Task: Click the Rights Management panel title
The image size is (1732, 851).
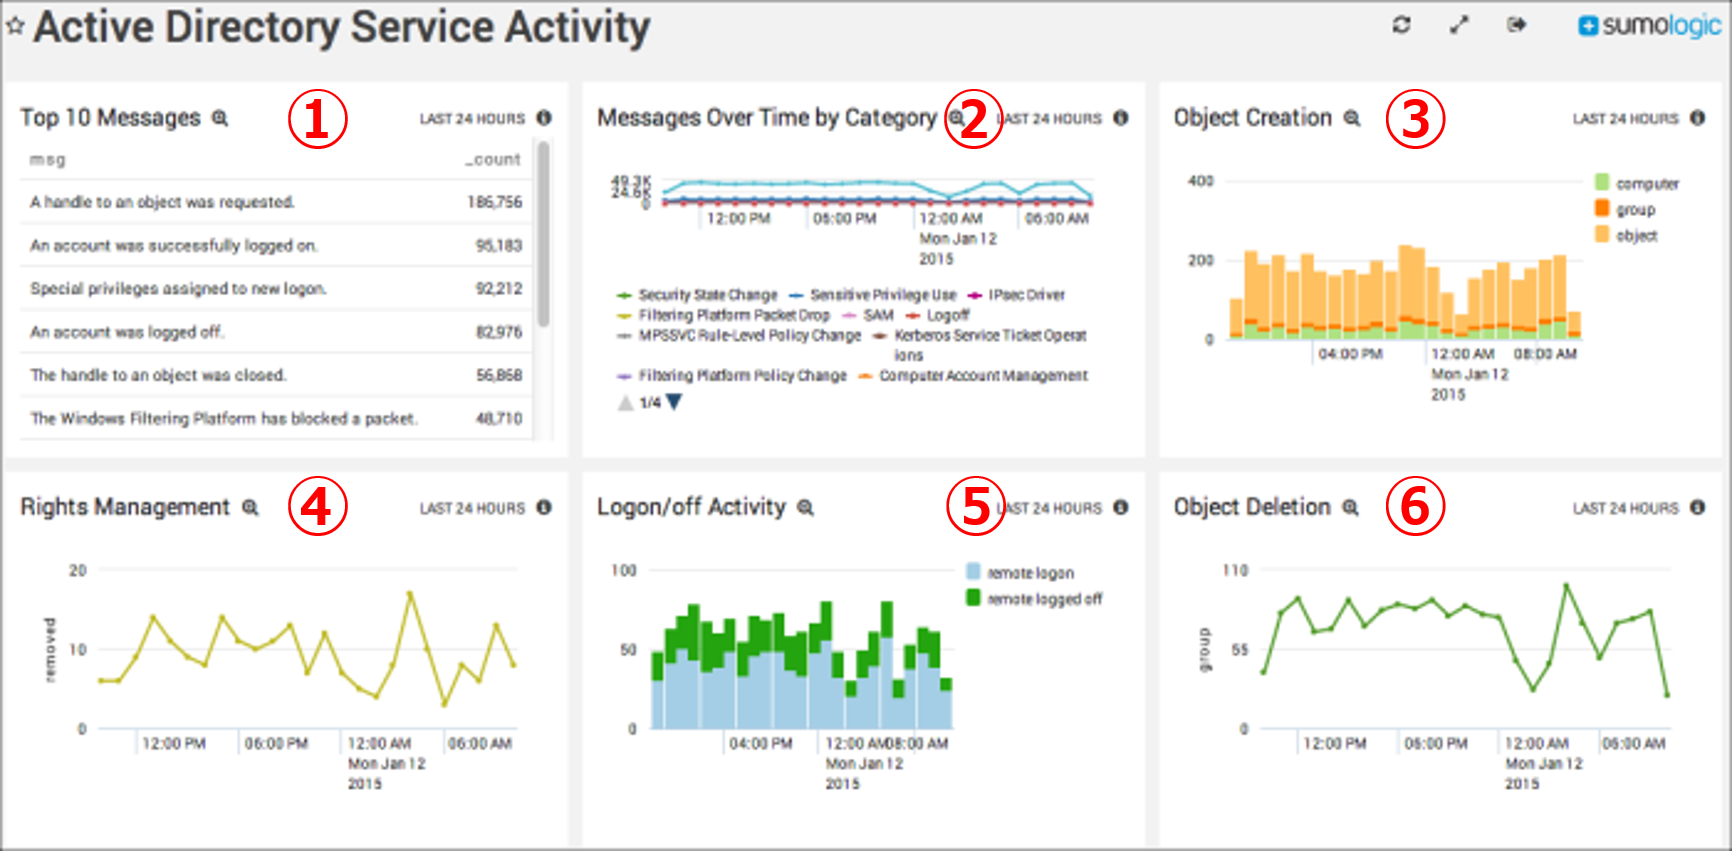Action: [125, 507]
